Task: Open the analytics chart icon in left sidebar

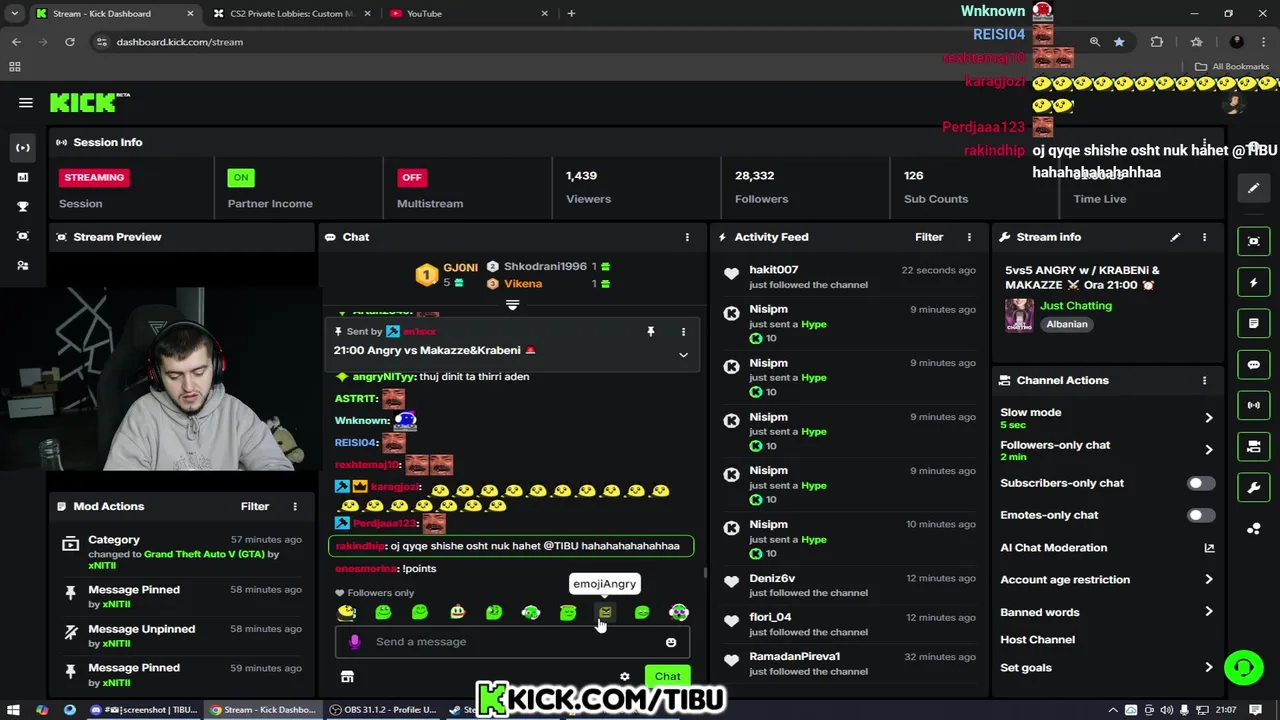Action: point(23,177)
